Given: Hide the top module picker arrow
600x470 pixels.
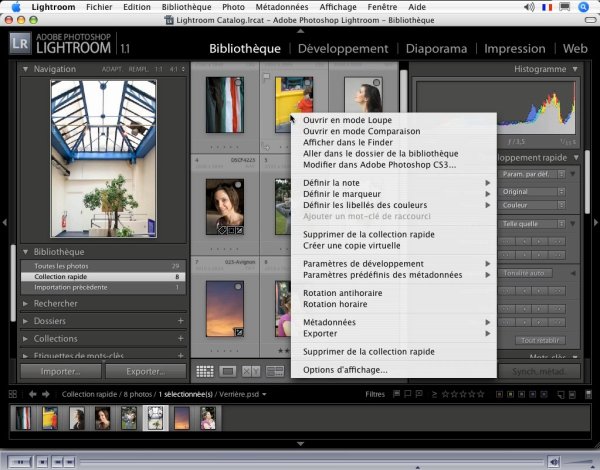Looking at the screenshot, I should (300, 31).
